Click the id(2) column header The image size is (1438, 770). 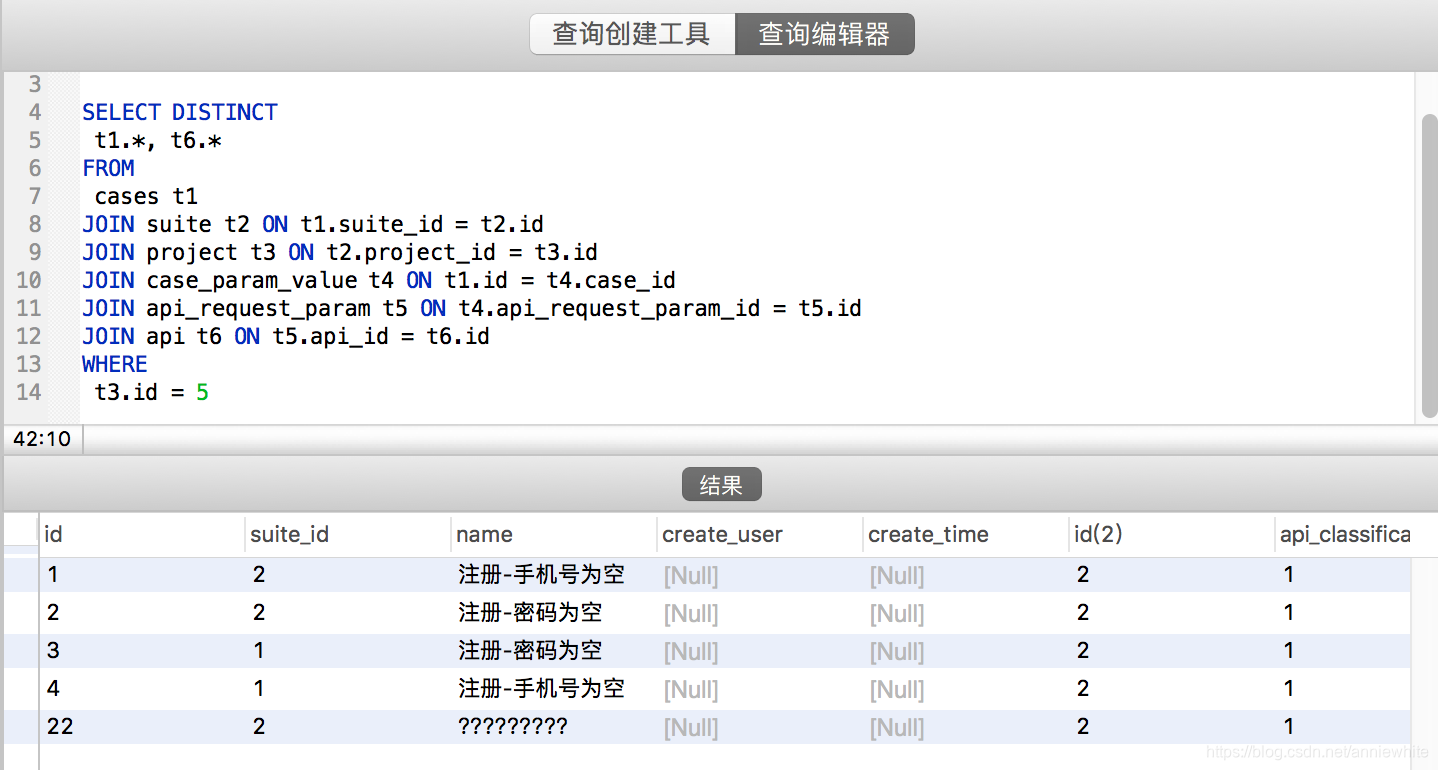[x=1172, y=535]
